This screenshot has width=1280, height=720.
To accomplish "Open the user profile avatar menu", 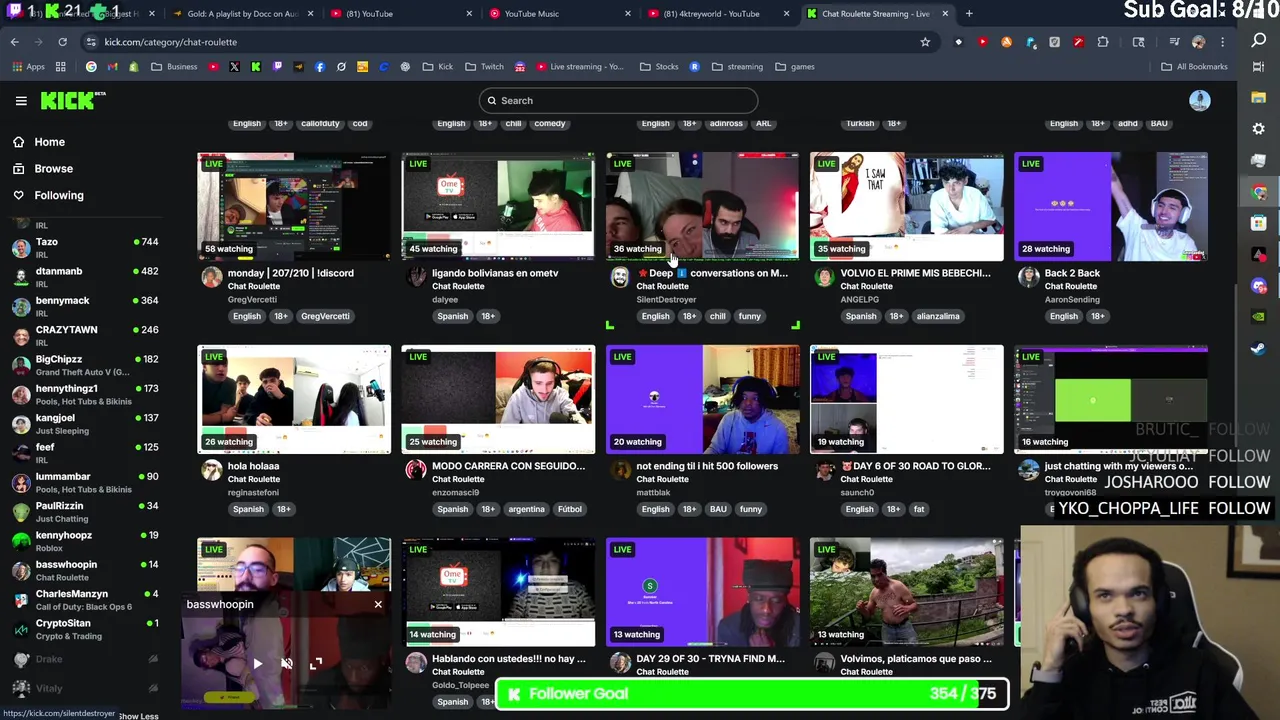I will click(x=1199, y=100).
